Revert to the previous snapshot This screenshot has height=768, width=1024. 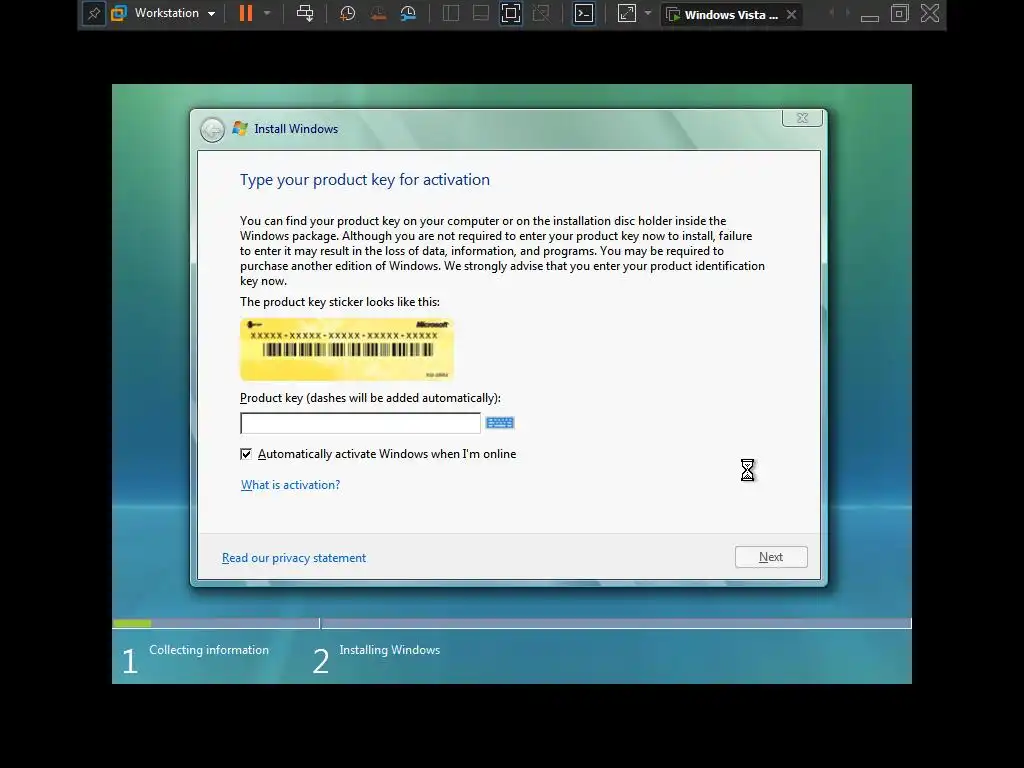[378, 14]
